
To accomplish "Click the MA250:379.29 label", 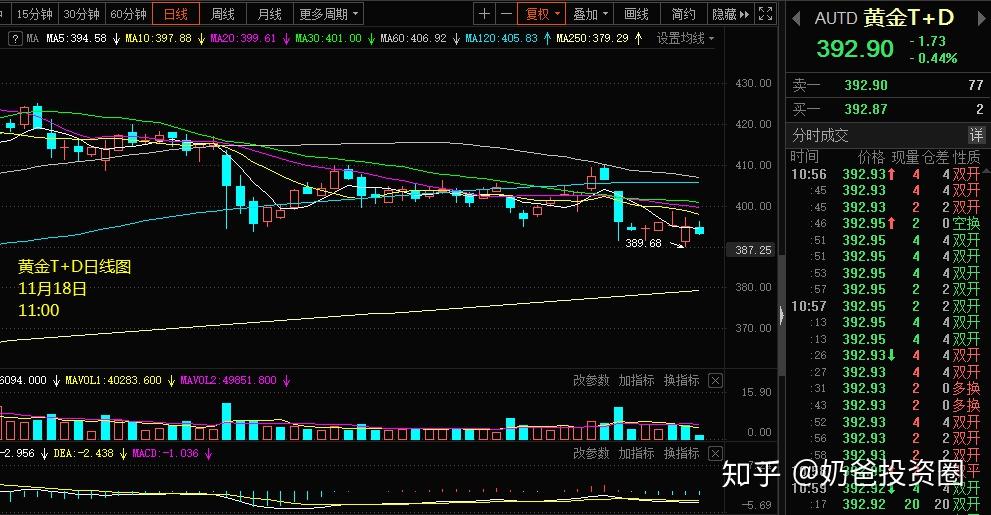I will point(592,39).
